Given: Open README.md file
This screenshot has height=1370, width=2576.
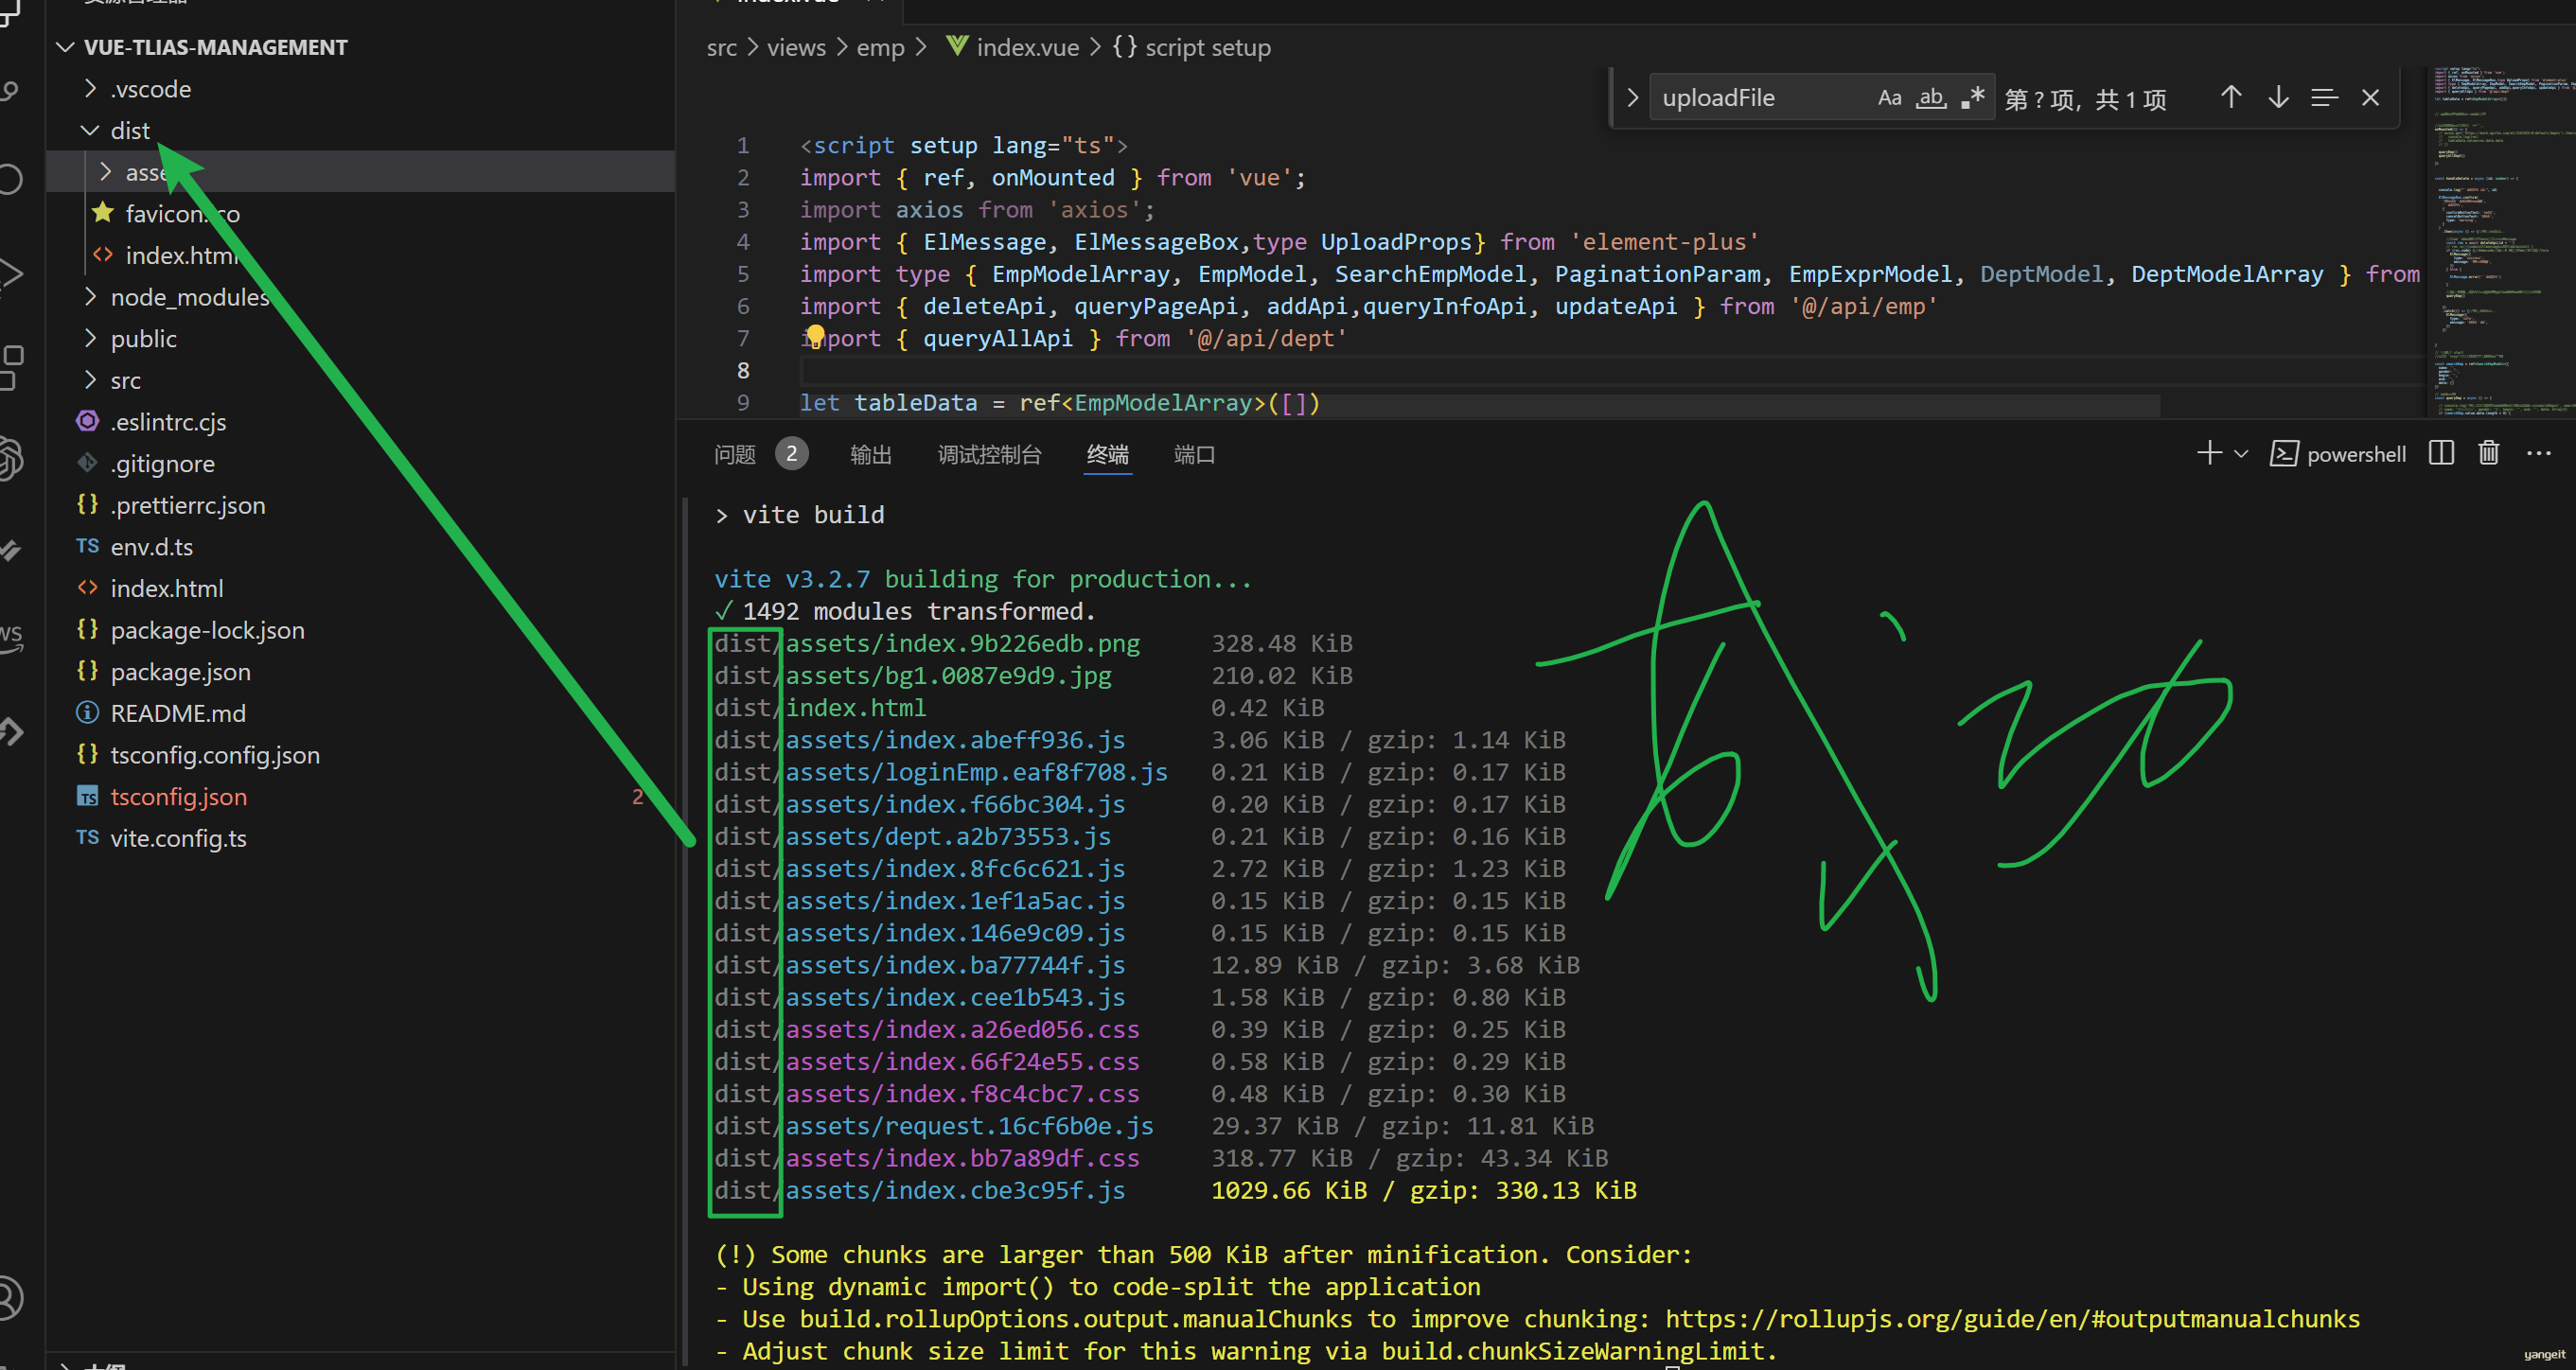Looking at the screenshot, I should click(178, 714).
